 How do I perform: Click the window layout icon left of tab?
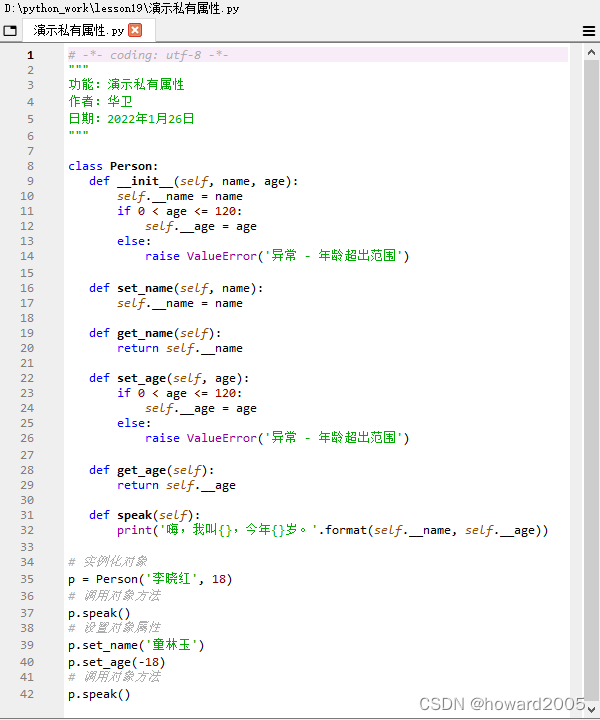10,31
